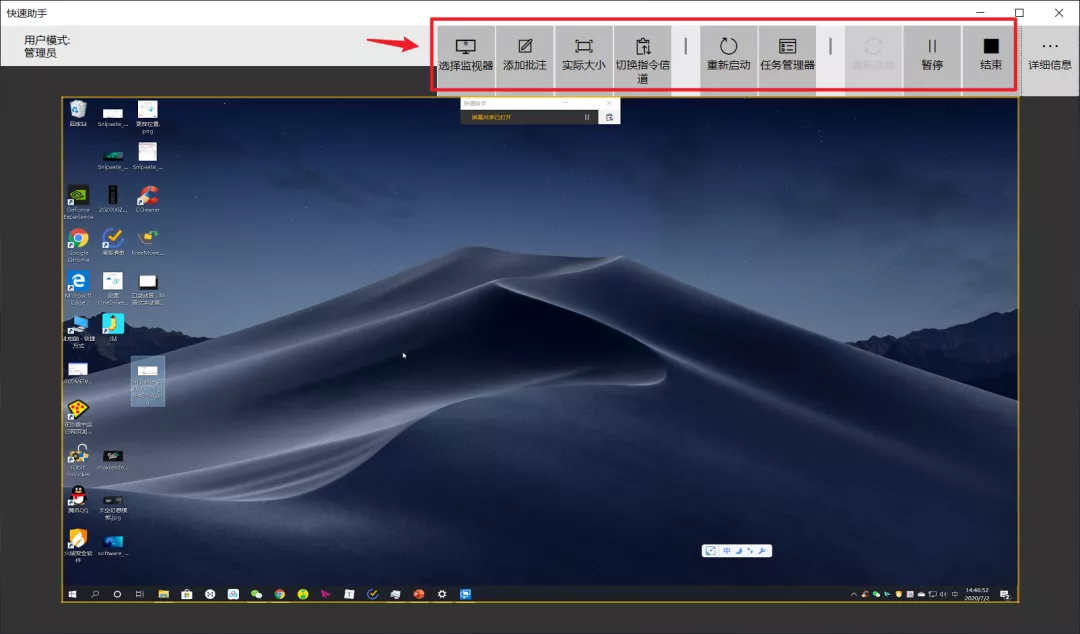Maximize the Quick Assist (快速助手) window
Screen dimensions: 1080x634
click(1019, 12)
